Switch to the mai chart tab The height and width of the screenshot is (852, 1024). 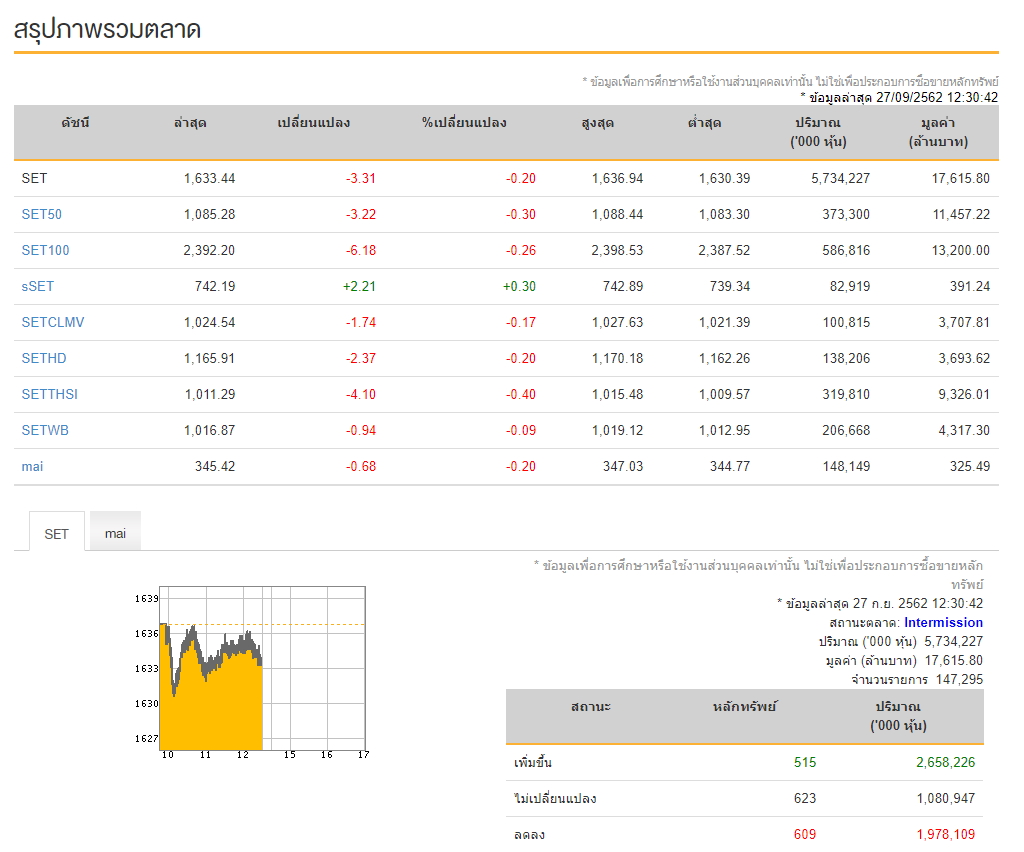coord(115,532)
